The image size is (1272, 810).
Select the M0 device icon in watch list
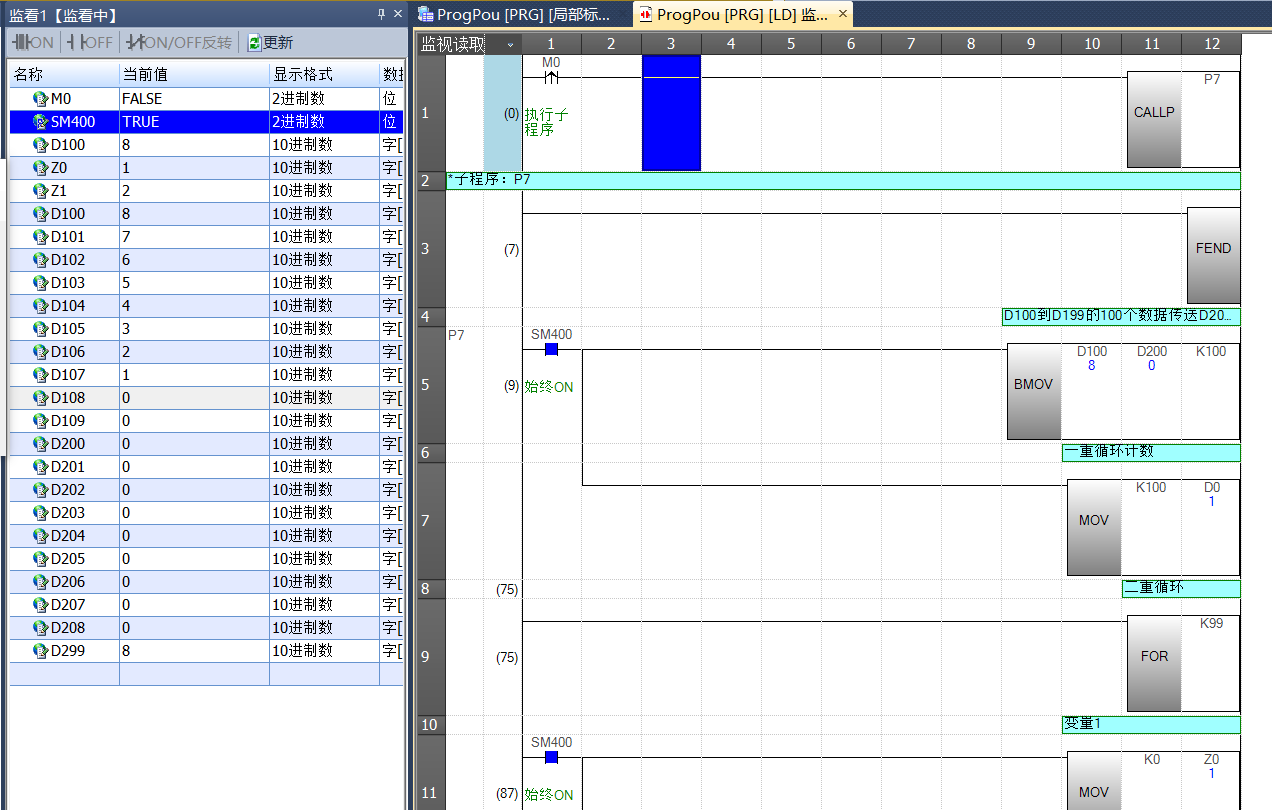click(40, 99)
